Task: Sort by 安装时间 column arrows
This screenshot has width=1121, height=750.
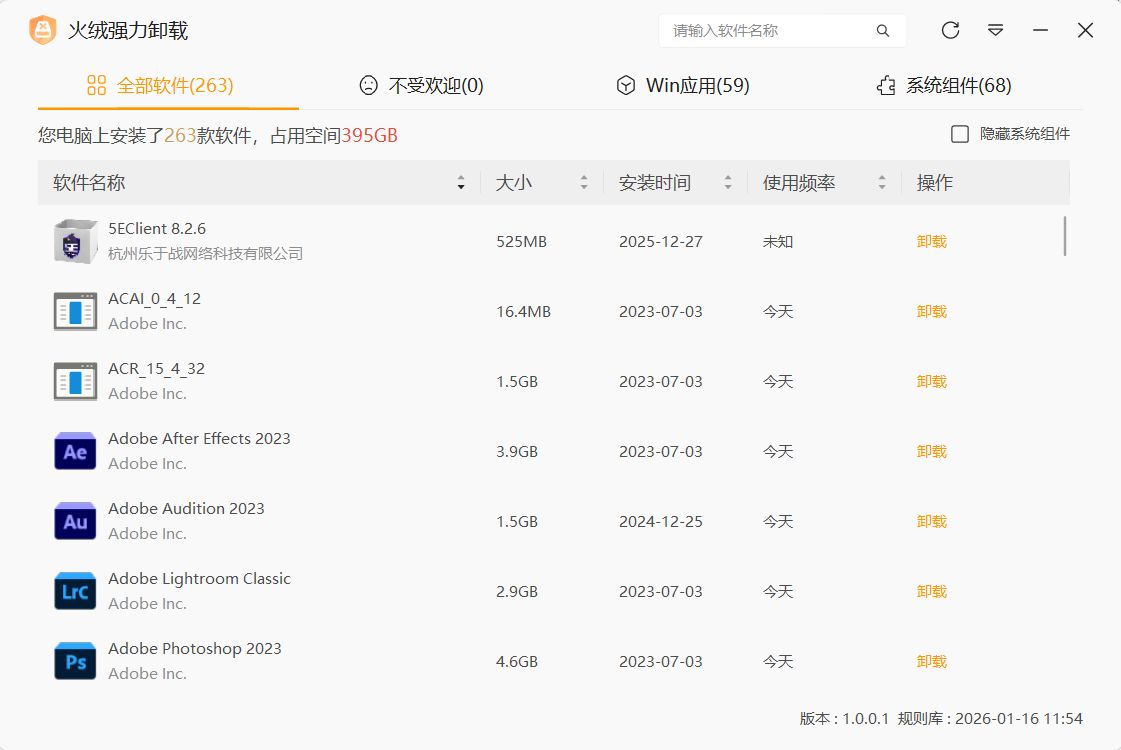Action: [x=728, y=183]
